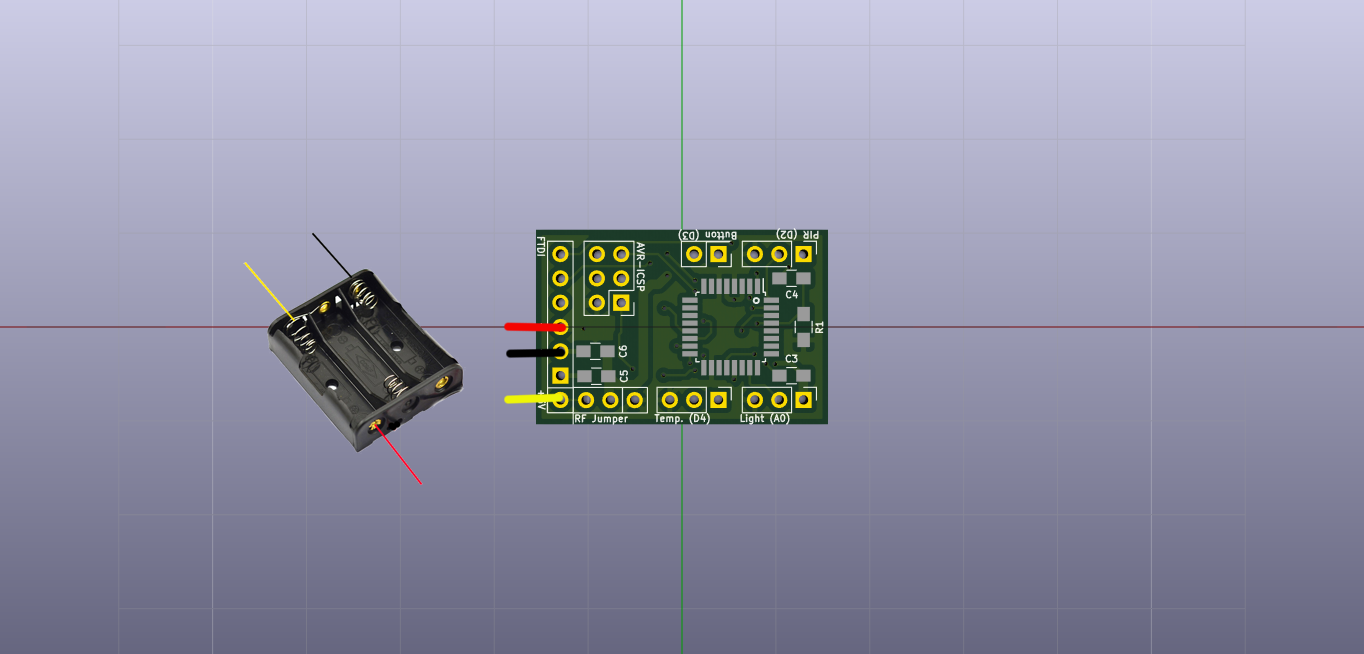Viewport: 1364px width, 654px height.
Task: Click the RF Jumper label text
Action: point(601,419)
